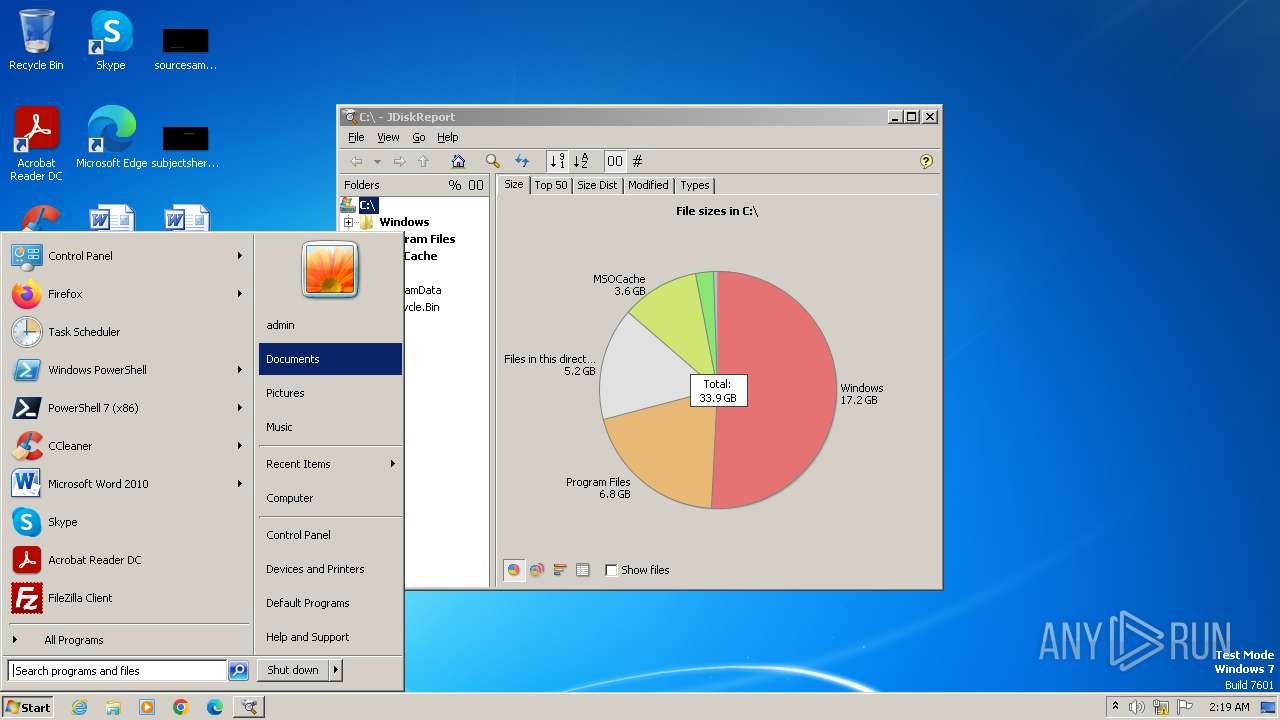Click the yellow Help question mark icon
Screen dimensions: 1280x720
(926, 161)
